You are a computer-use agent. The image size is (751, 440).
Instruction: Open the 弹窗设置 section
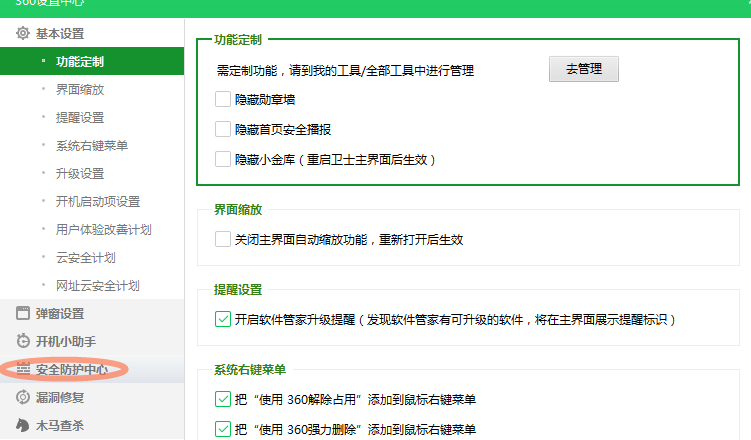coord(92,314)
